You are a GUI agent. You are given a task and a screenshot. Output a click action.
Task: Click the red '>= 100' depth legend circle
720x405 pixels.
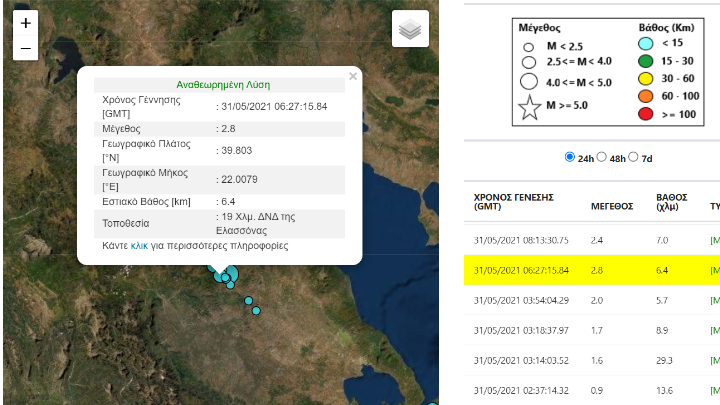647,114
